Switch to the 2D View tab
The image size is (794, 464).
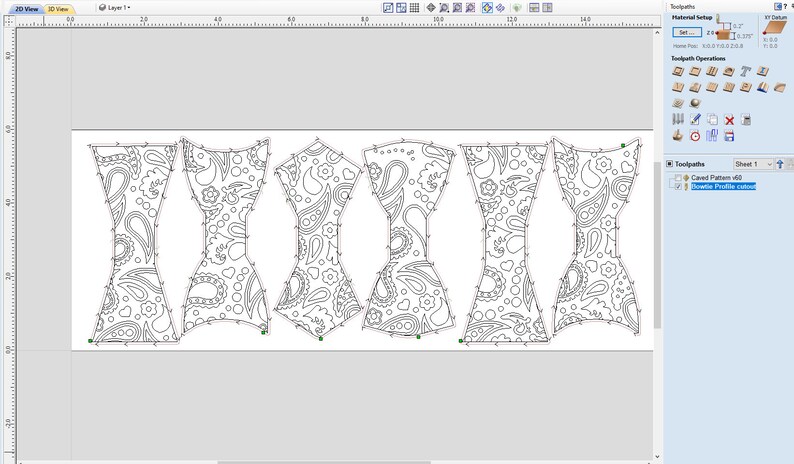pos(26,9)
